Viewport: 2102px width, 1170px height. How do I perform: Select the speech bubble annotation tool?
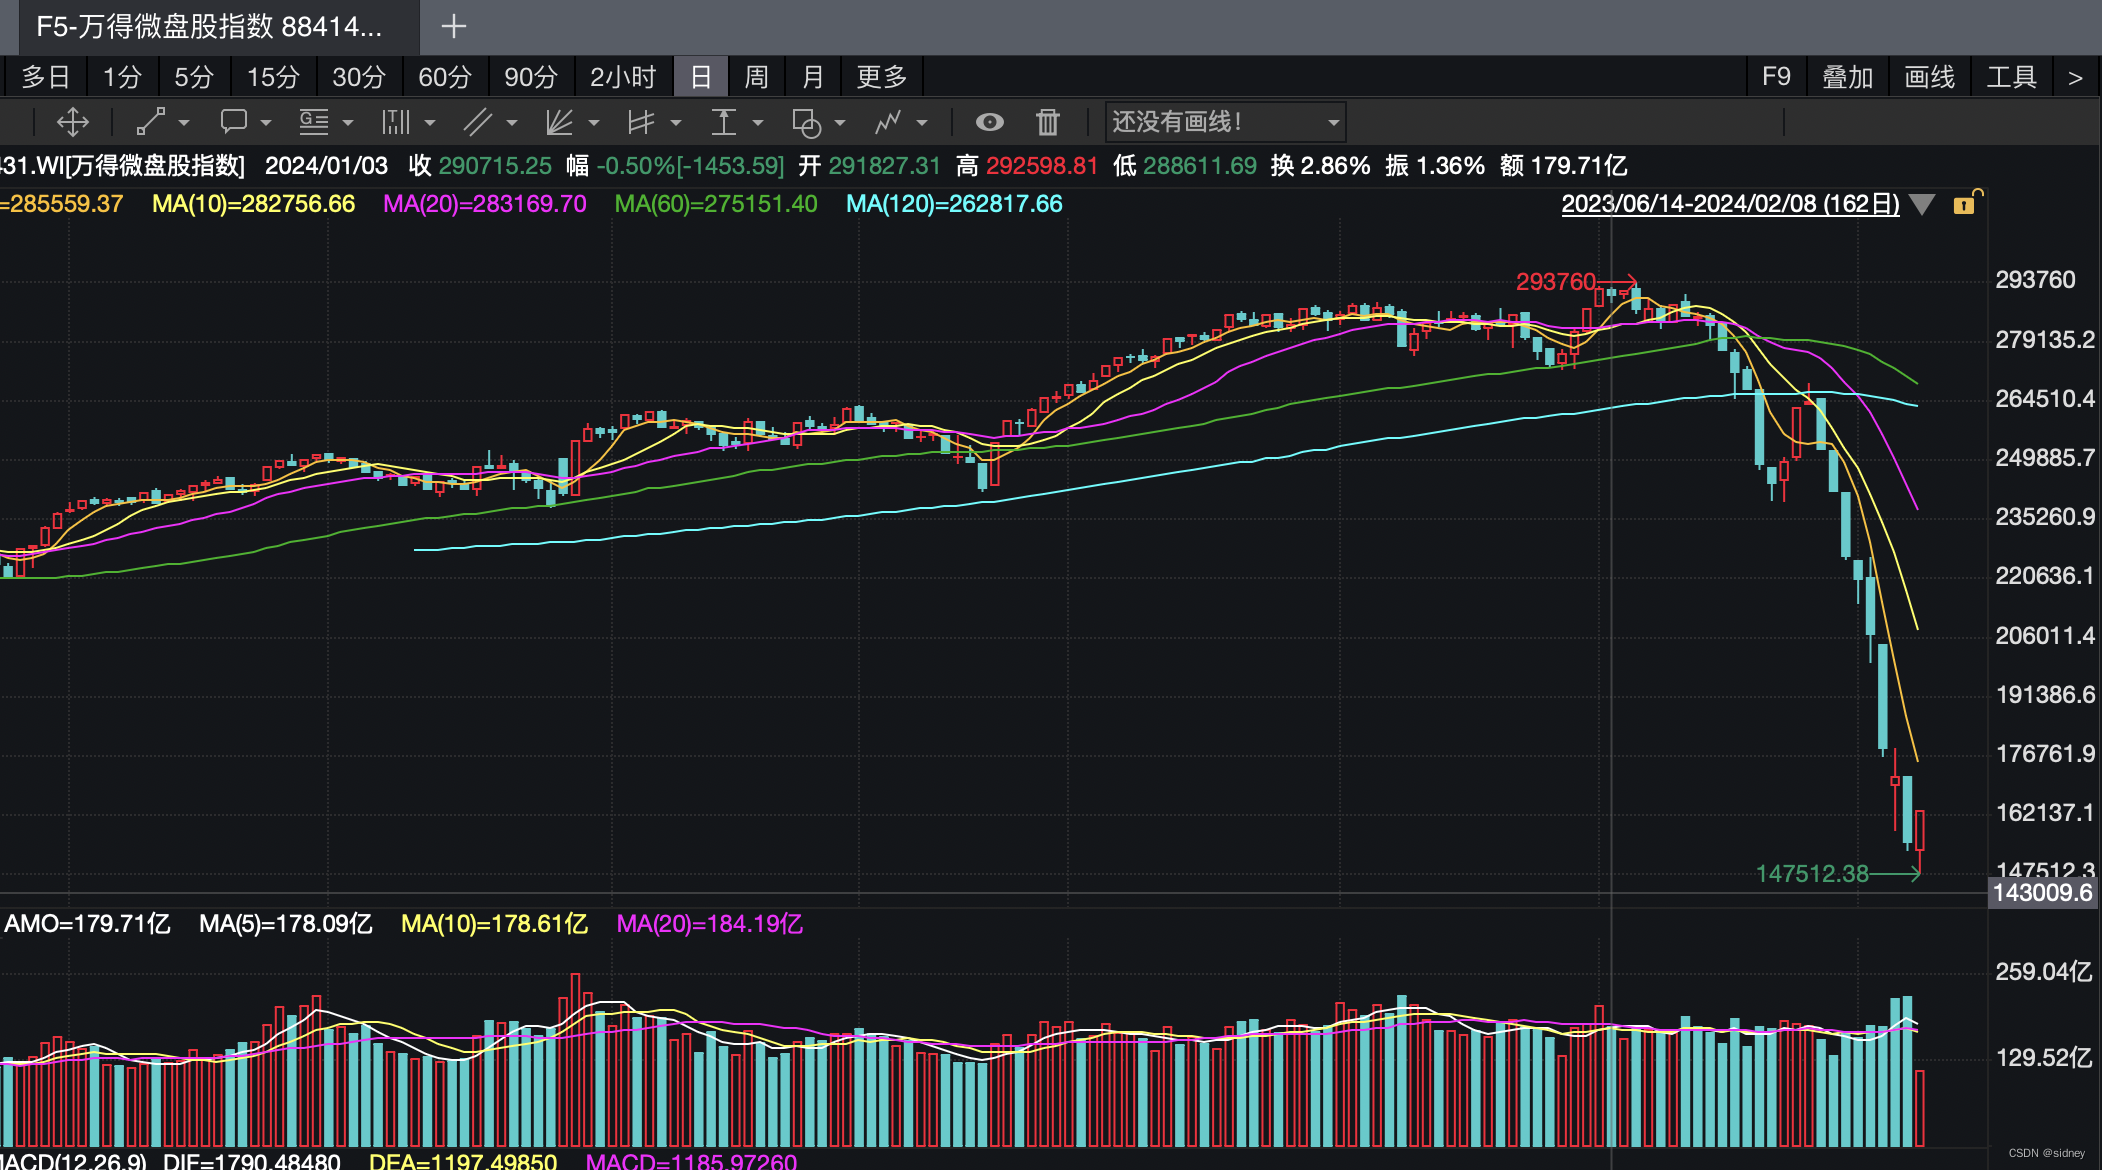(x=234, y=122)
